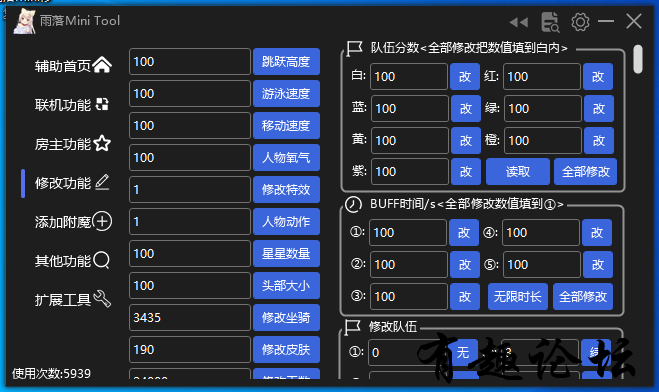Click 全部修改 in team score panel
The height and width of the screenshot is (392, 659).
585,171
